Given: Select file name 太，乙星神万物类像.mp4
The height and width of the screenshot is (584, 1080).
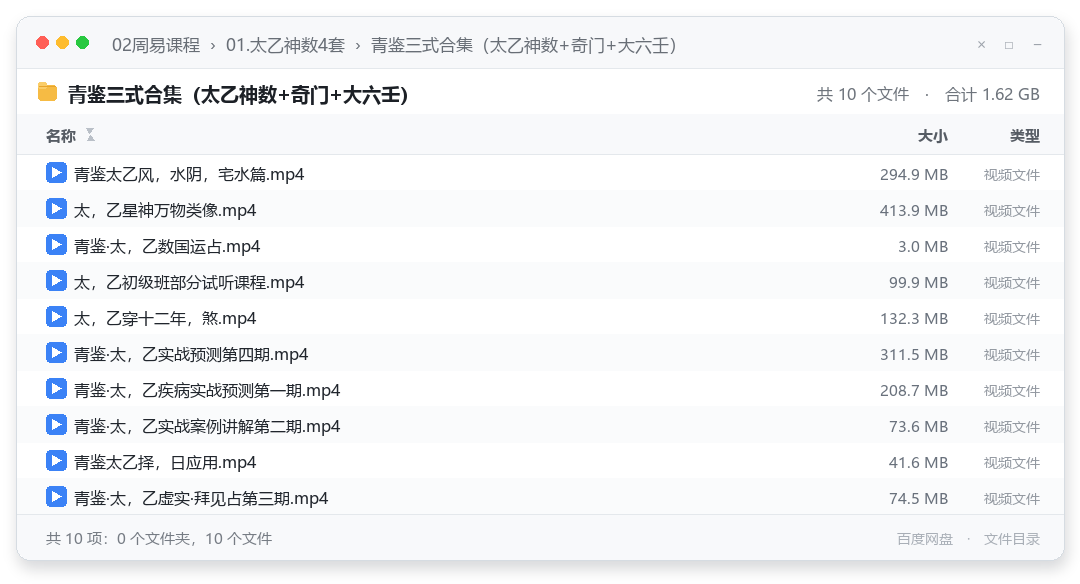Looking at the screenshot, I should click(165, 211).
